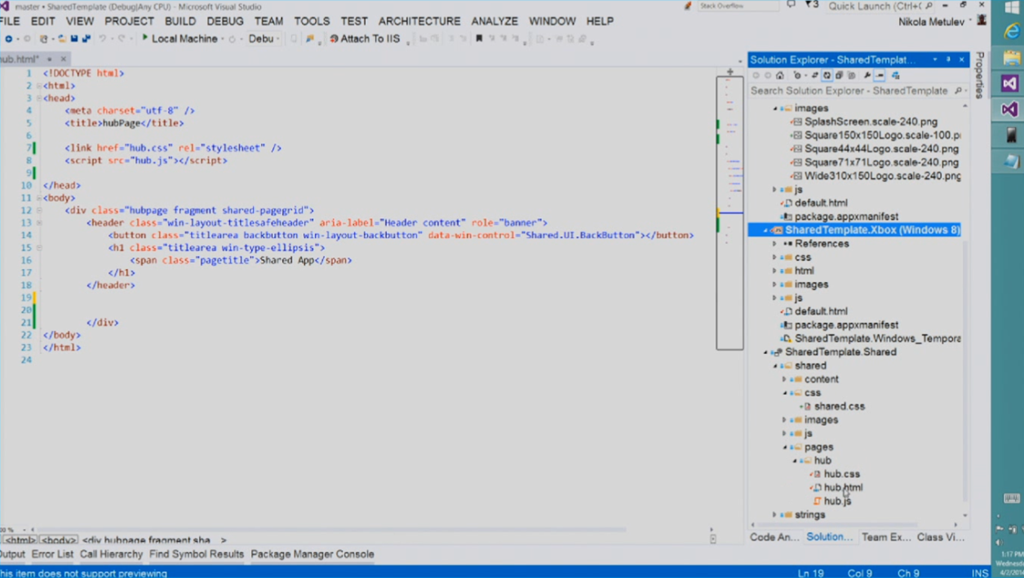Expand the content folder node

tap(784, 379)
